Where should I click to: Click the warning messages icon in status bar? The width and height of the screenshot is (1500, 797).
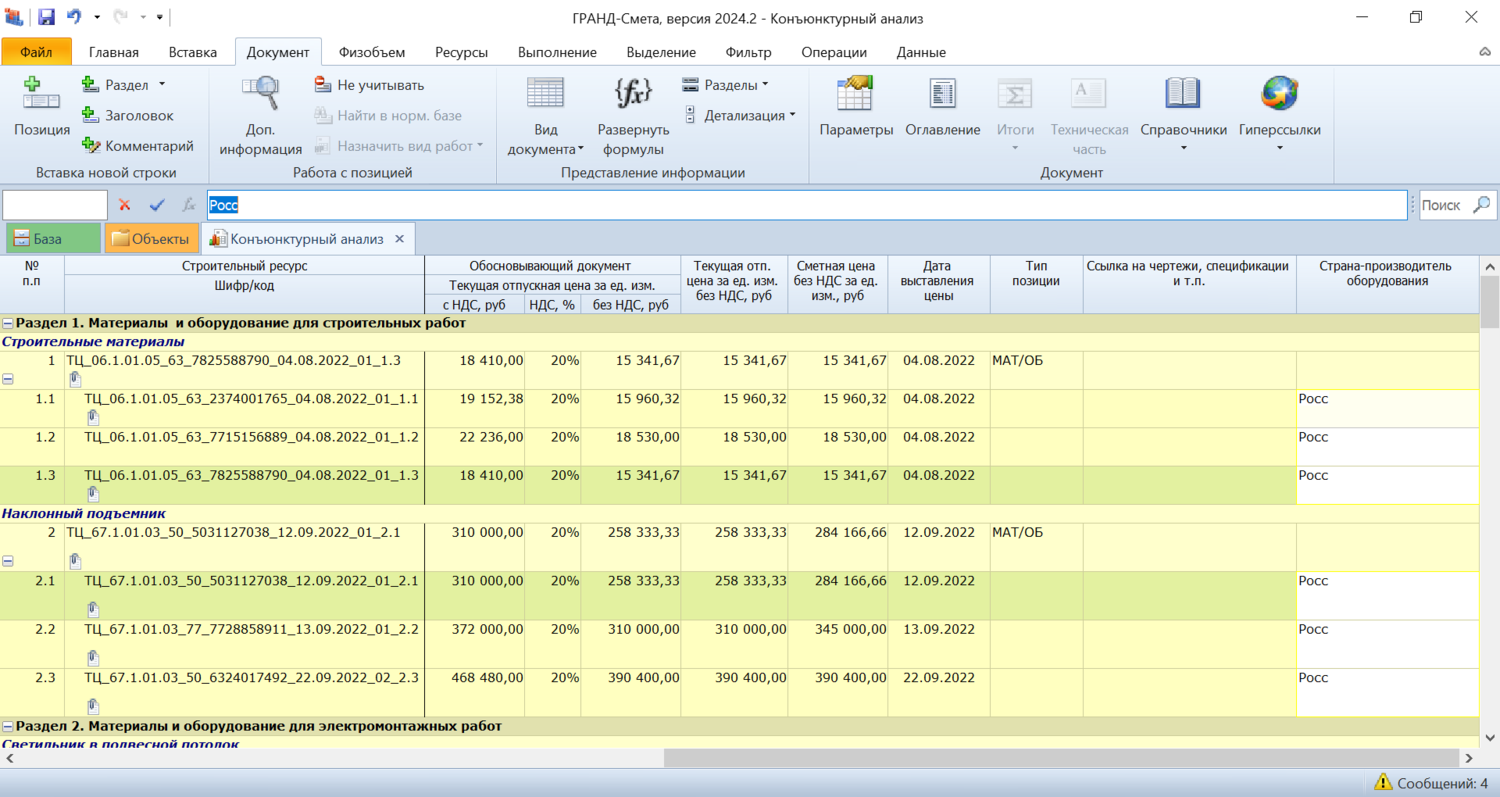pos(1383,782)
